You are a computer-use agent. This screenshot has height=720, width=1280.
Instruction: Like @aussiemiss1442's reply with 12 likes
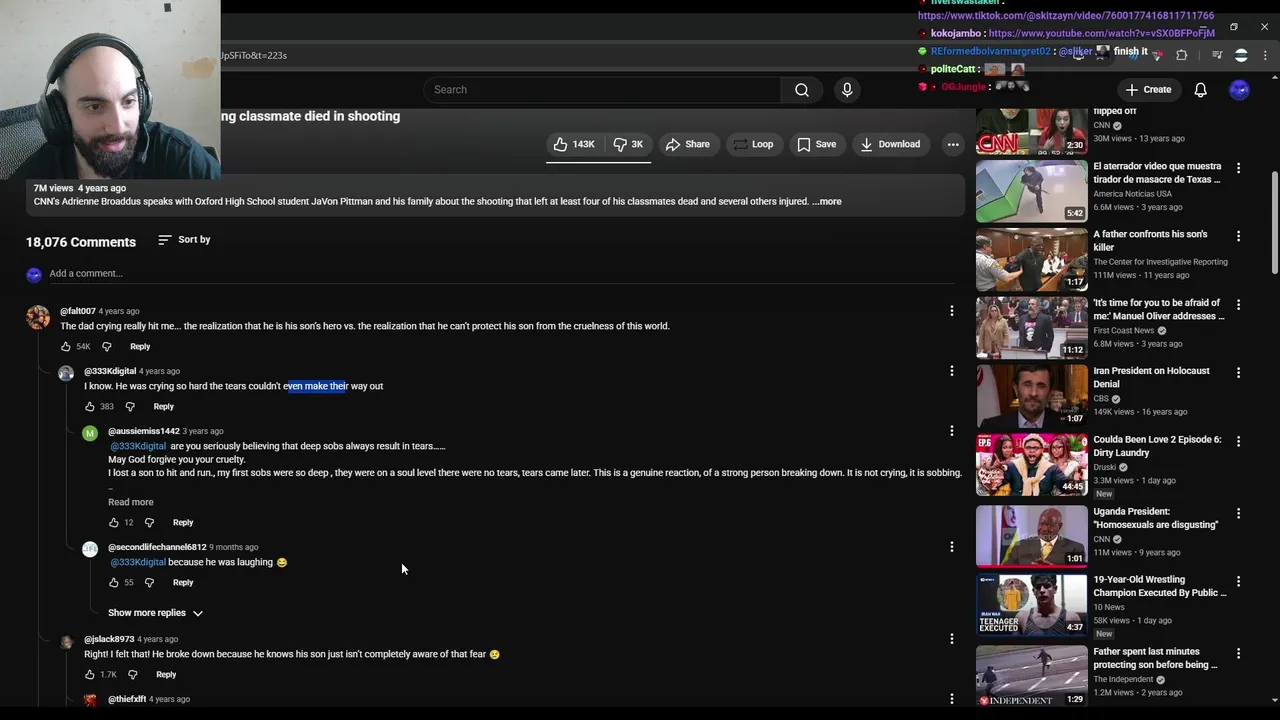click(x=114, y=523)
